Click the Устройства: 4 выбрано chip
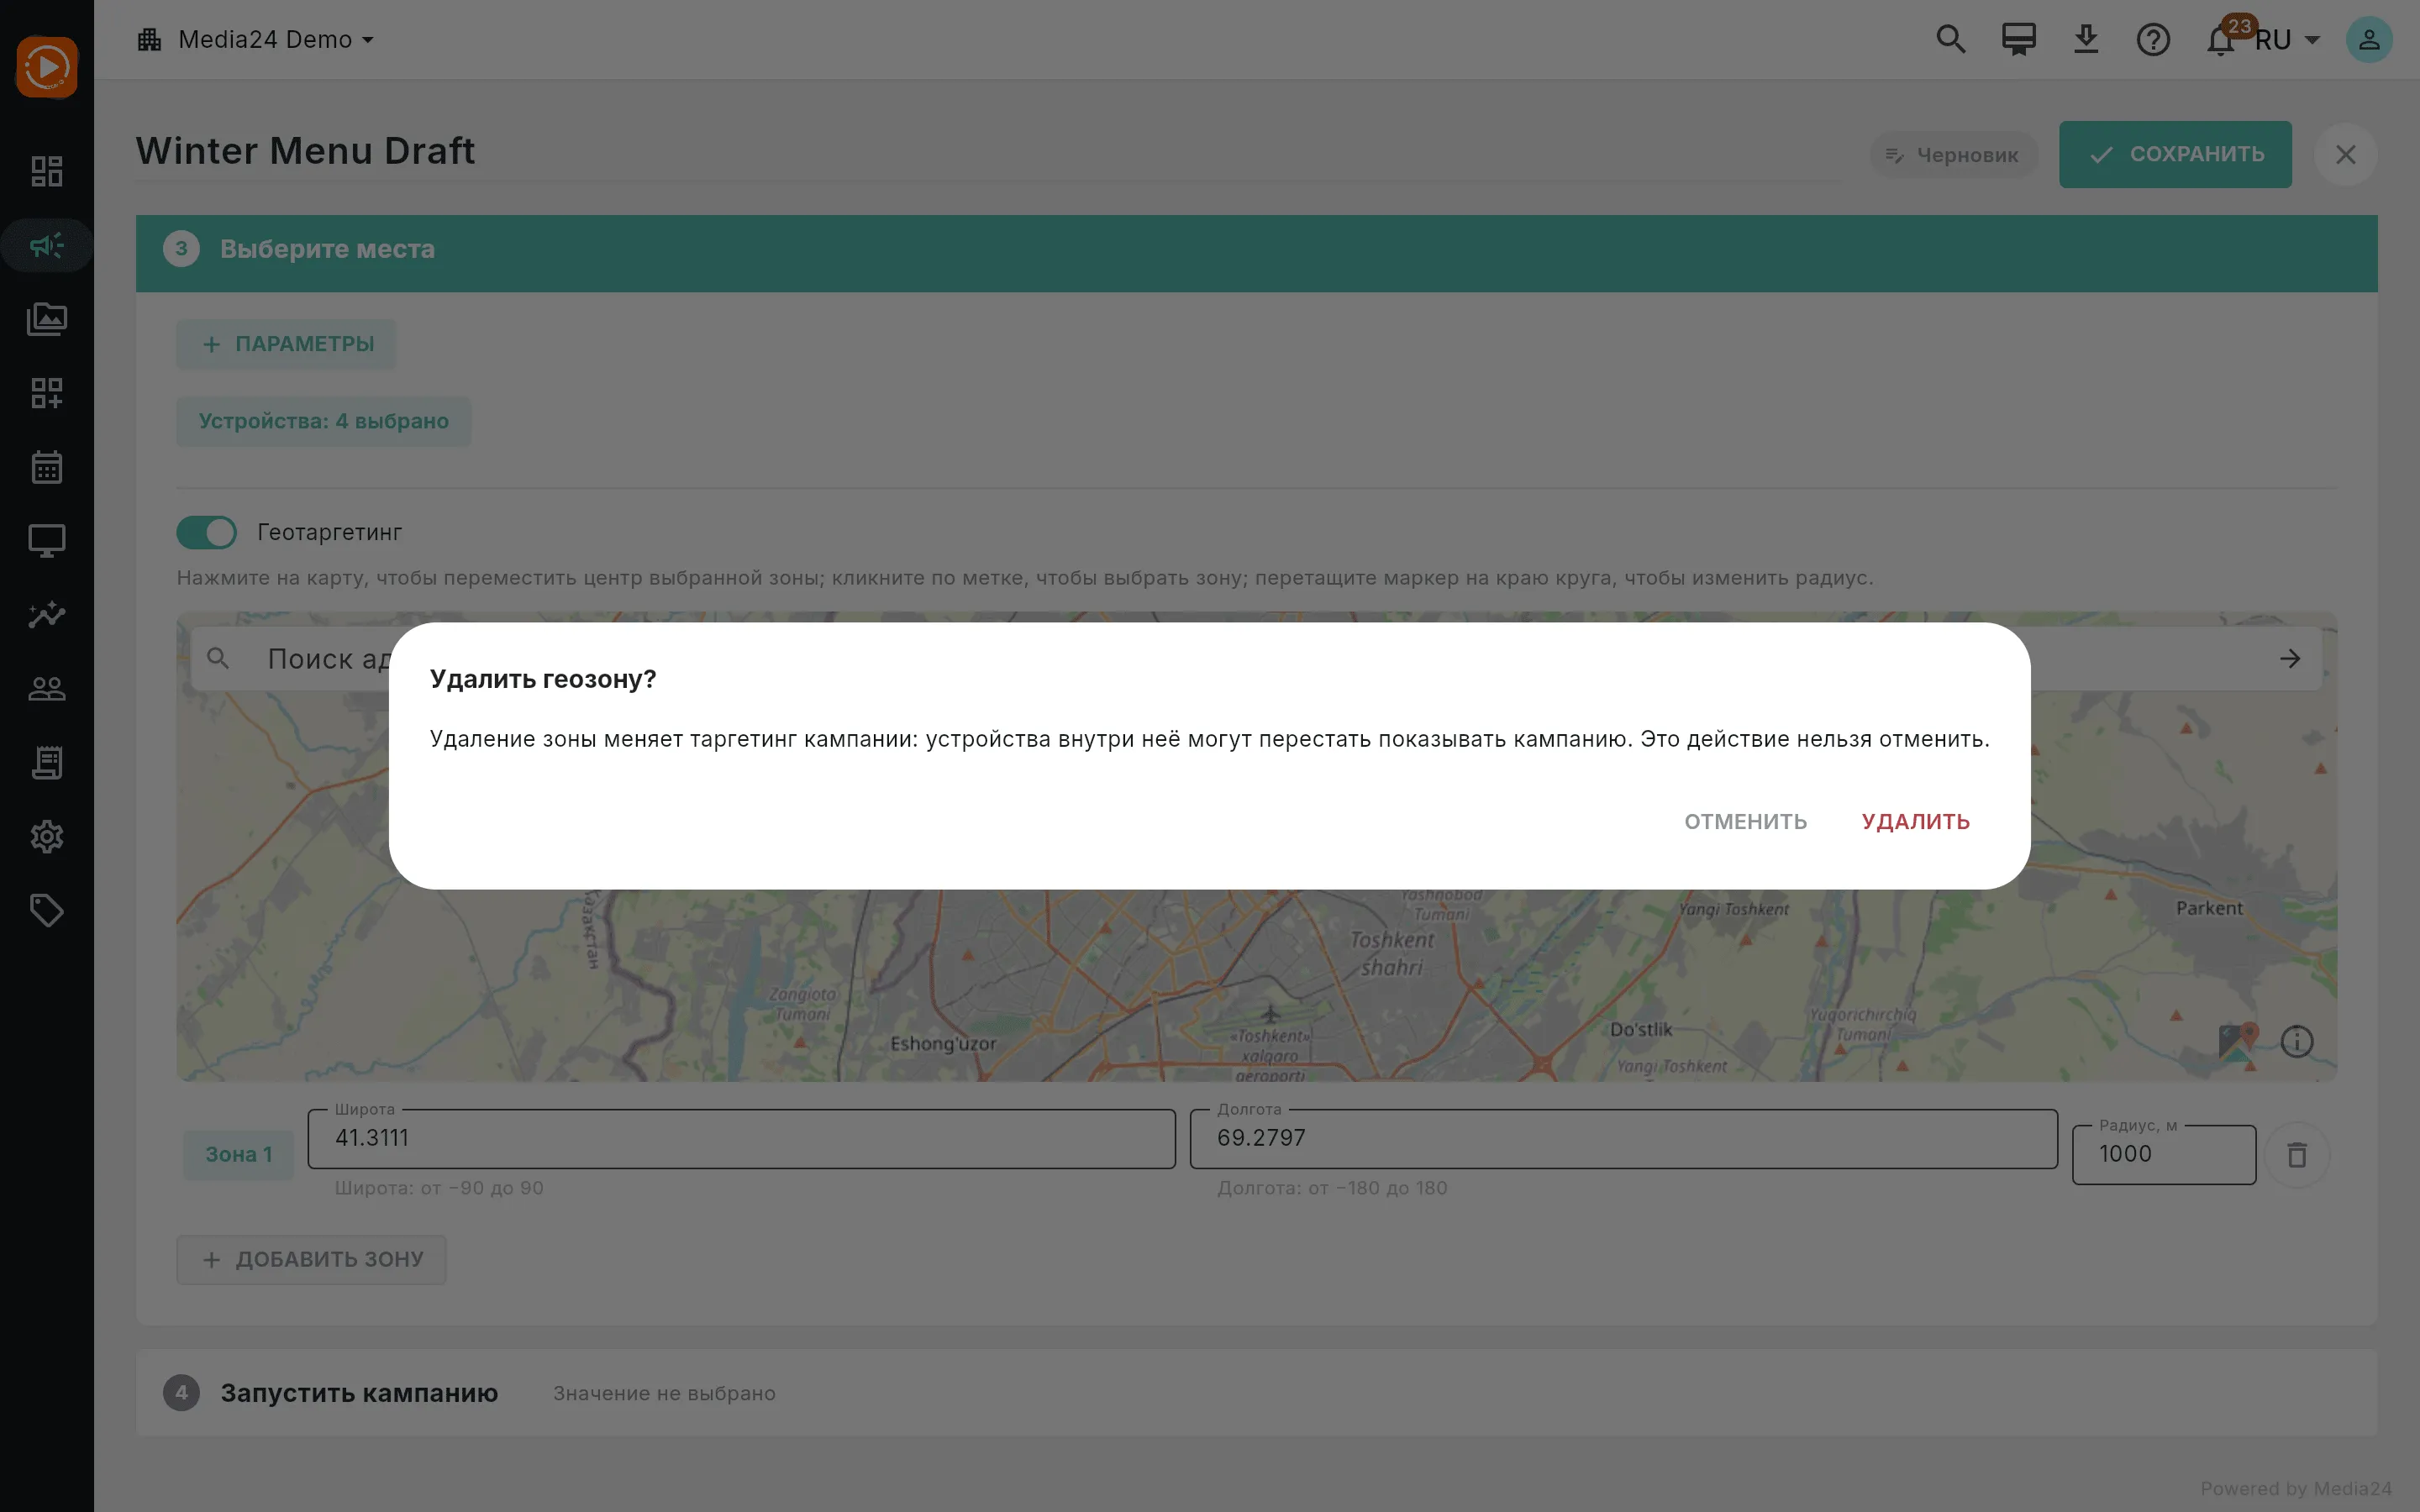 click(x=324, y=422)
